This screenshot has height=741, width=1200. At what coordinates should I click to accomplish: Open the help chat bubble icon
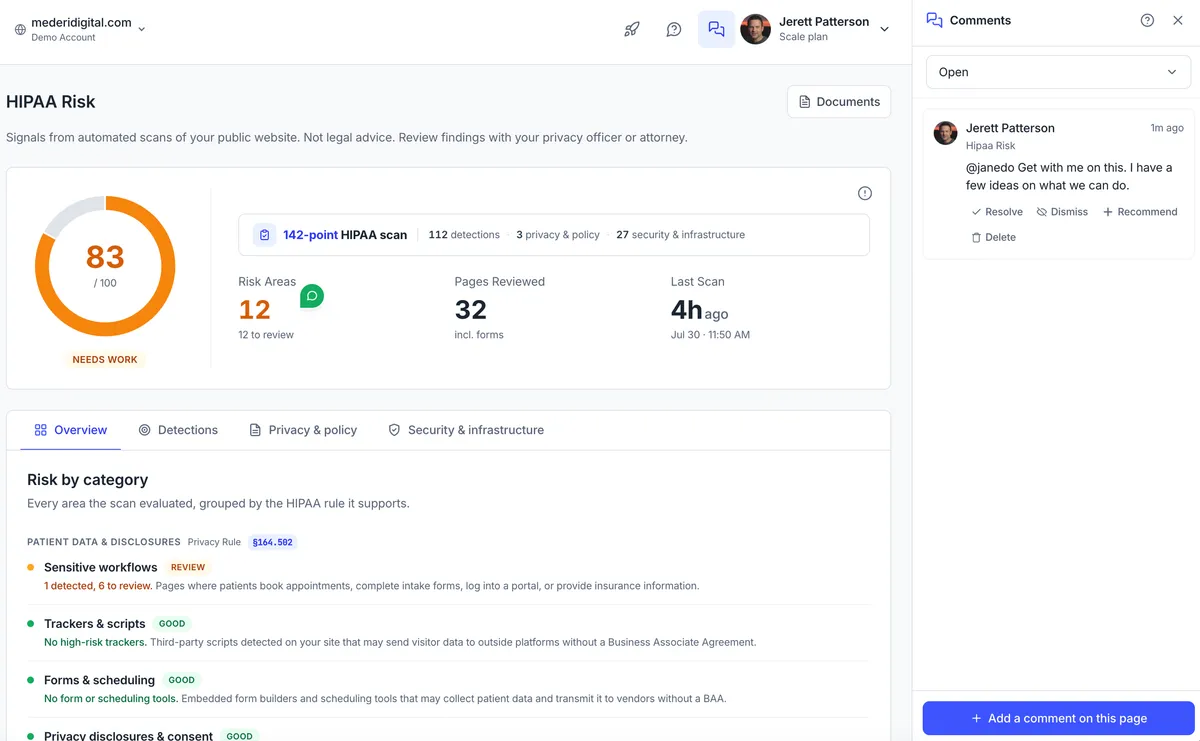tap(674, 29)
